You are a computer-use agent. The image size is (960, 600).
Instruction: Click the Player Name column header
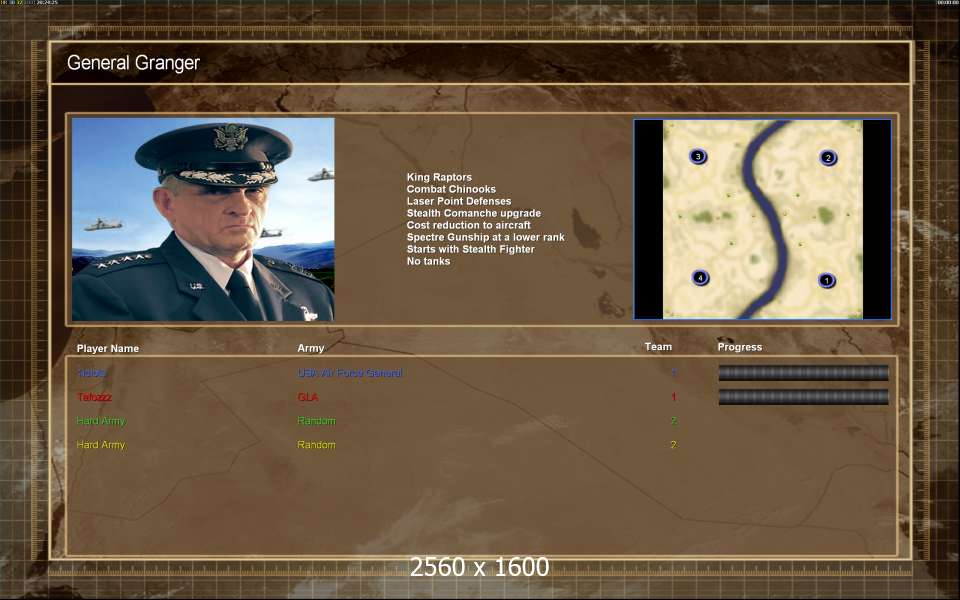coord(108,348)
